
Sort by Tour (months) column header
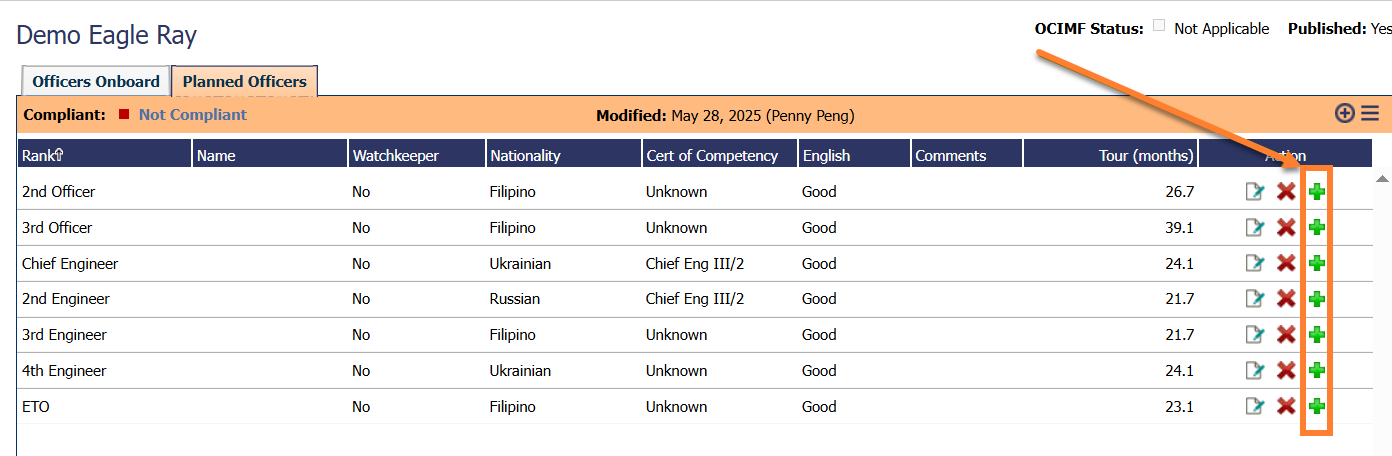click(x=1146, y=155)
